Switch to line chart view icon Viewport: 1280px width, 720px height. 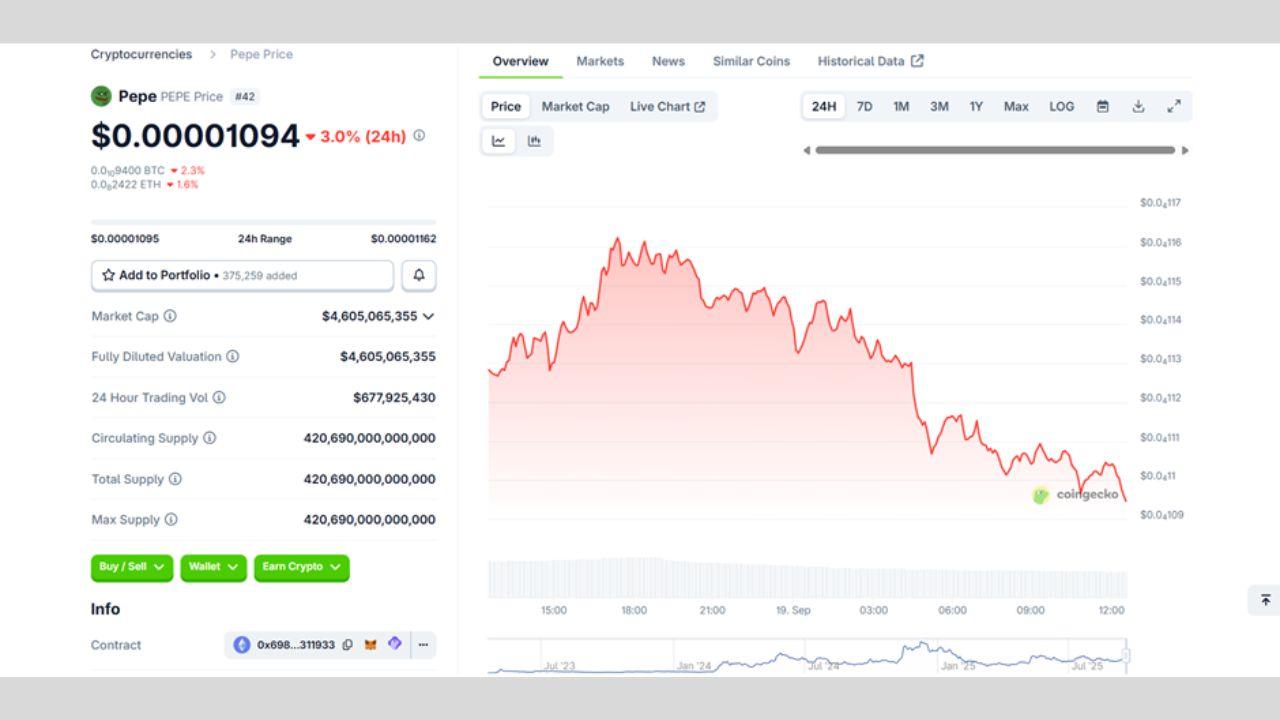coord(498,141)
